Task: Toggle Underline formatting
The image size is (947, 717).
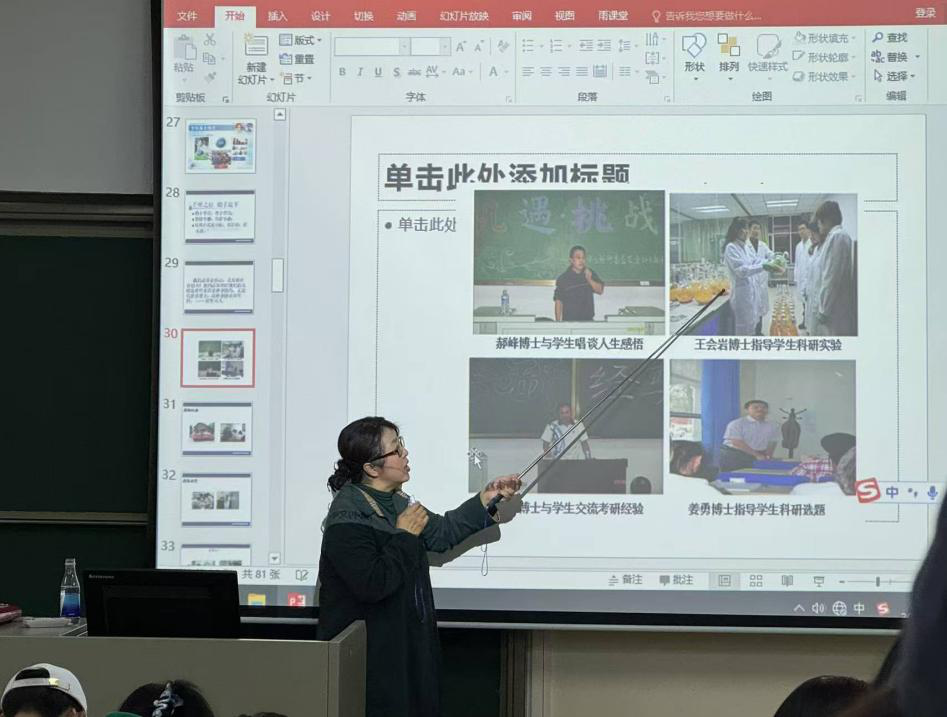Action: click(x=378, y=72)
